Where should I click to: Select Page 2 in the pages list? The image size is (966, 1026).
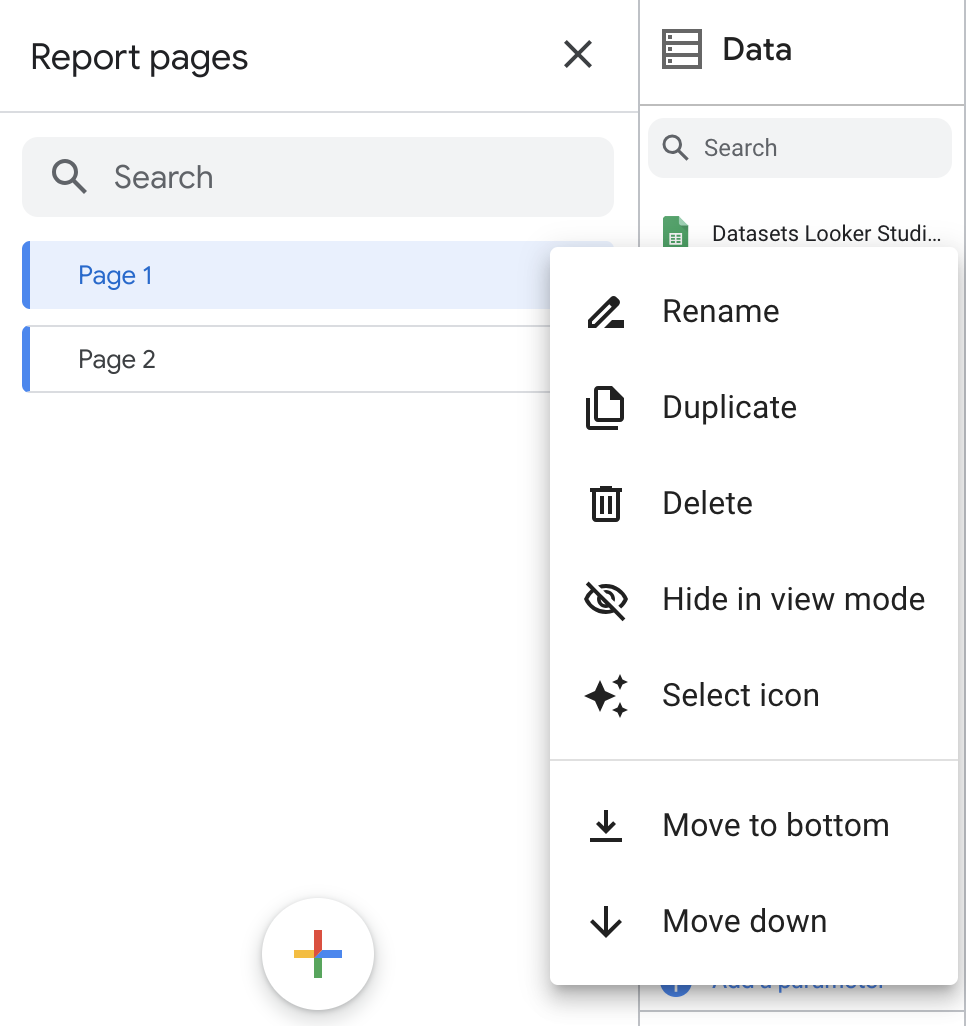pos(117,358)
